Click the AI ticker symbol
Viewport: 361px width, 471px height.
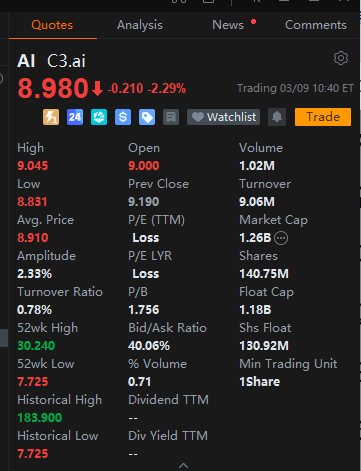point(26,61)
